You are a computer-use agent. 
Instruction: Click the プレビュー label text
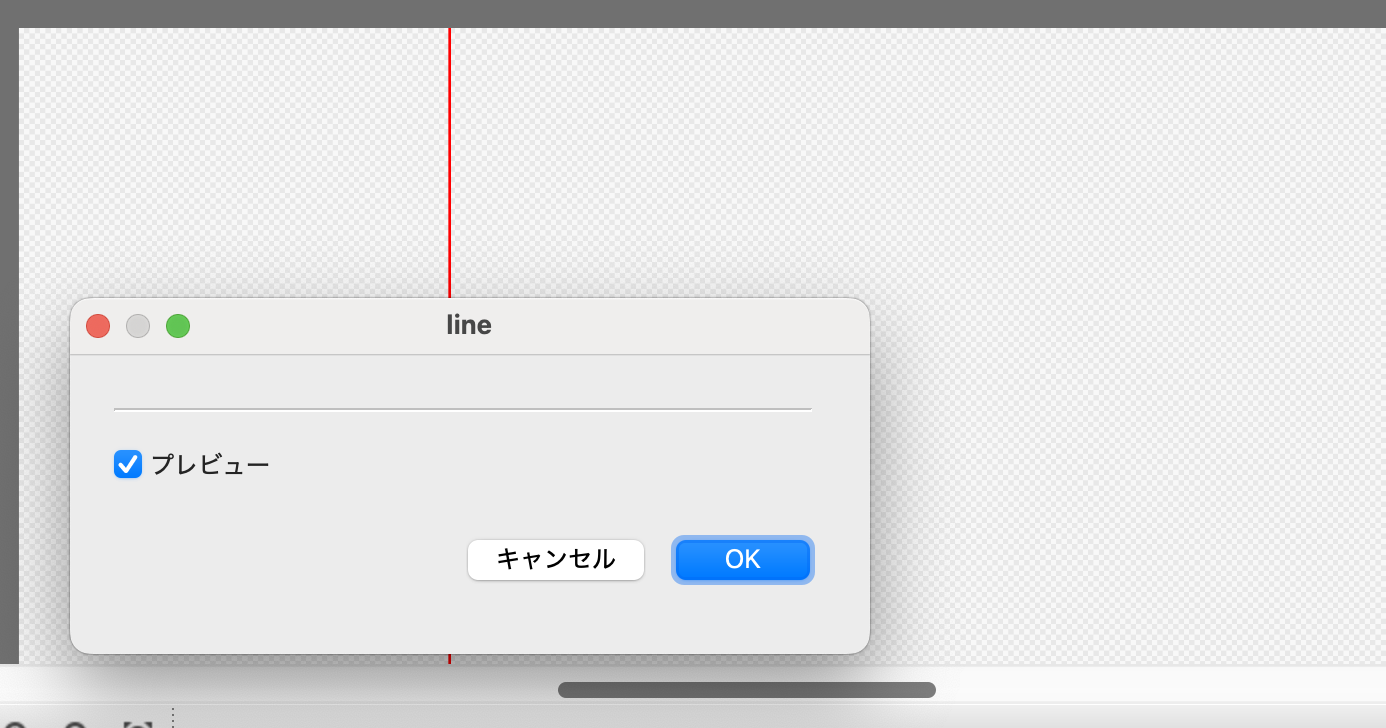[x=210, y=465]
